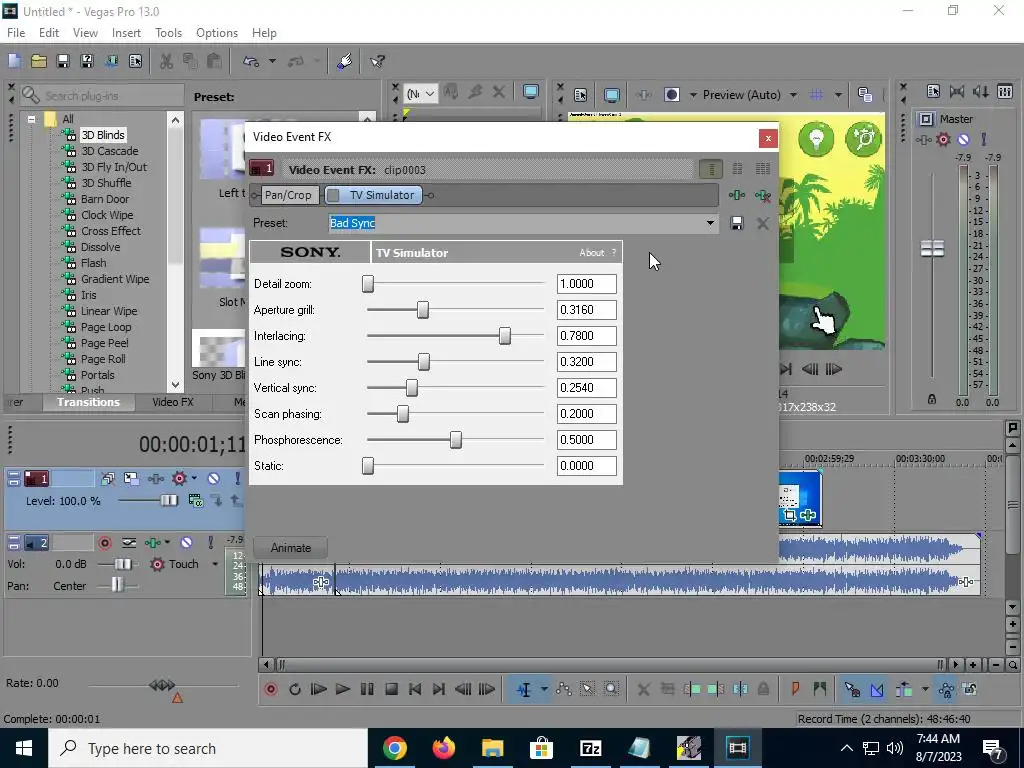Click the What's This help cursor icon
Image resolution: width=1024 pixels, height=768 pixels.
(x=377, y=61)
